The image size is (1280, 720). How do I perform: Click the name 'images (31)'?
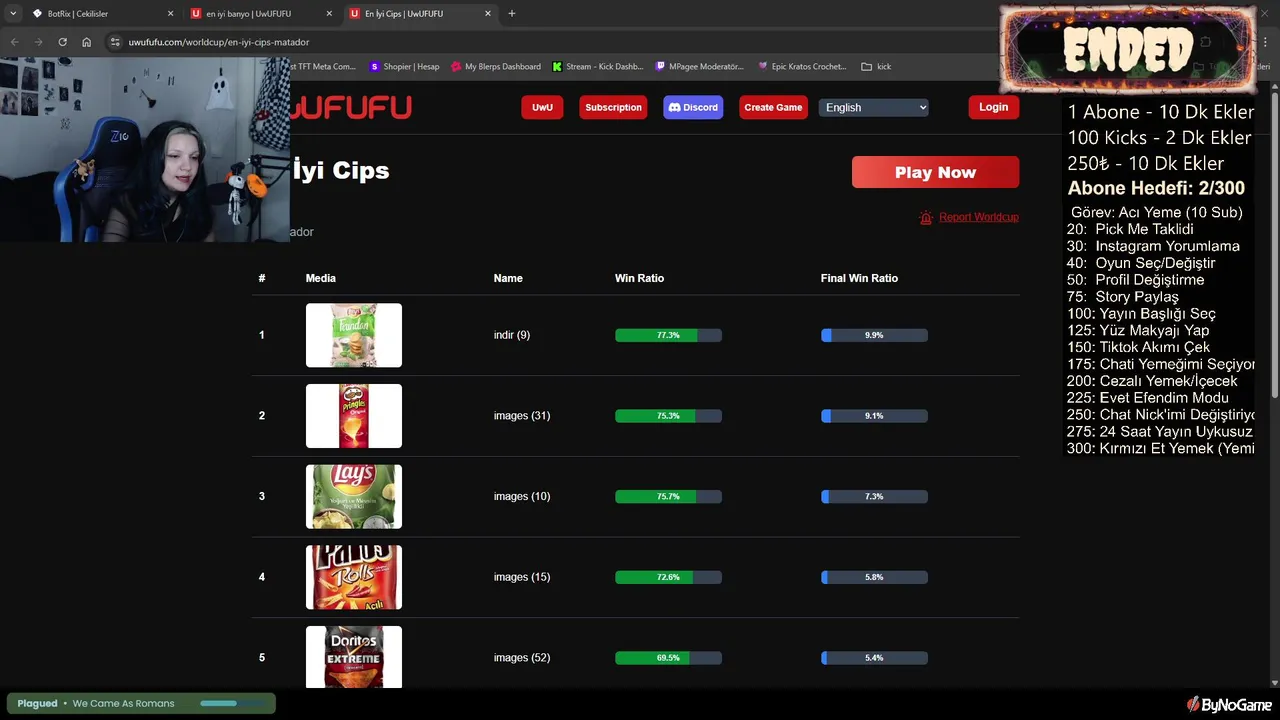pyautogui.click(x=522, y=416)
